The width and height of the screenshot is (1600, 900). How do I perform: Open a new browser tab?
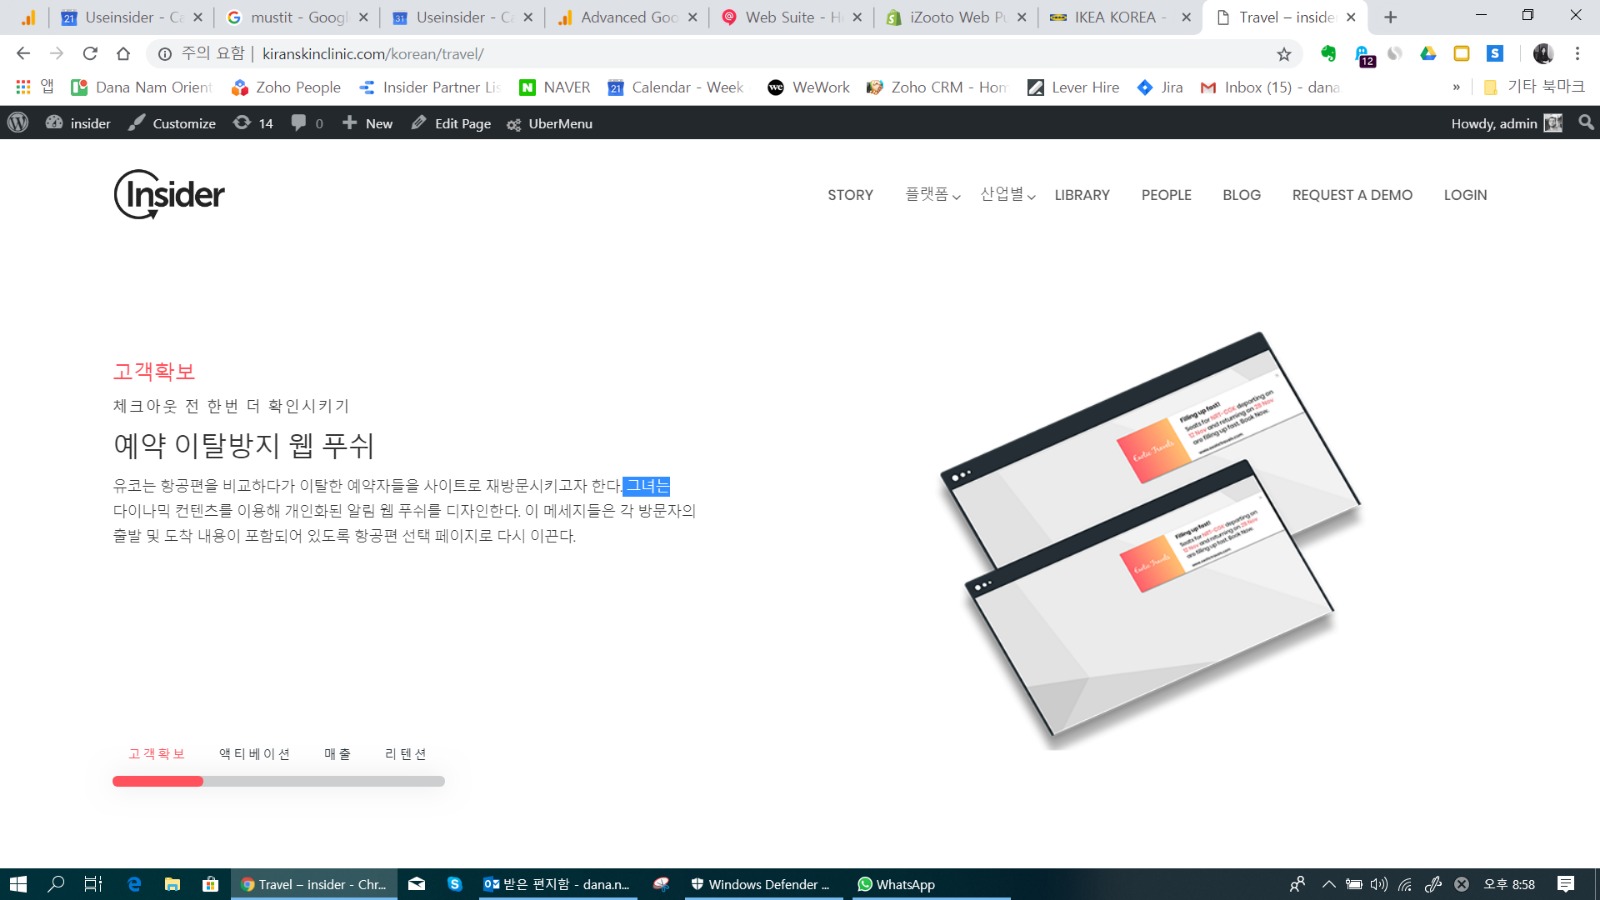click(1390, 17)
